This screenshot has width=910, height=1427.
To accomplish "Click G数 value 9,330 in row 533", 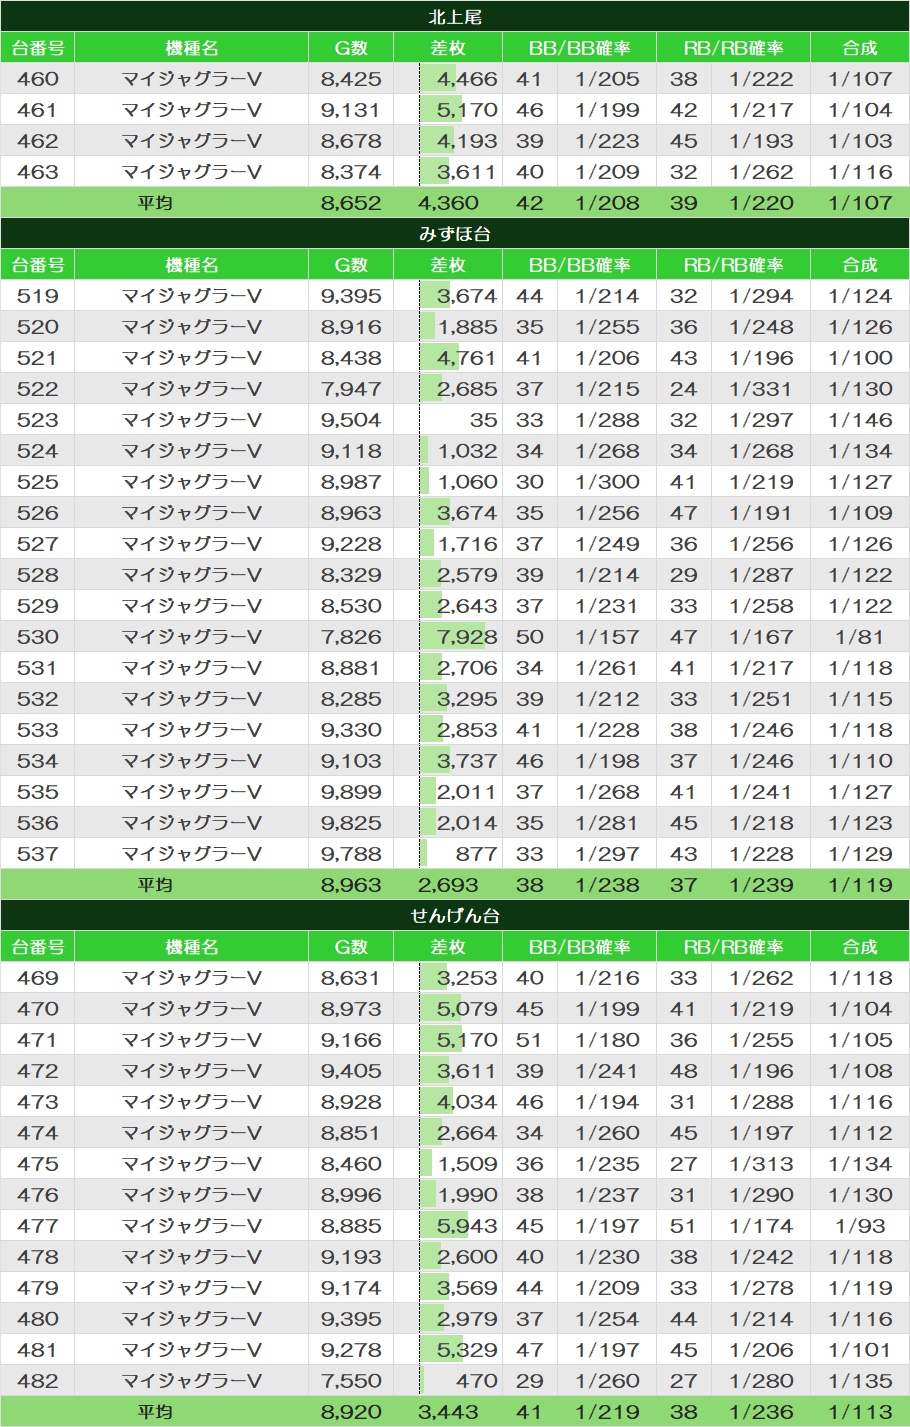I will (x=351, y=730).
